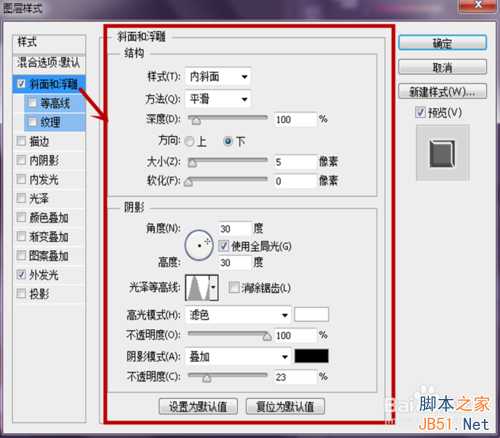The height and width of the screenshot is (438, 500).
Task: Click the 设置为默认值 button
Action: click(198, 406)
